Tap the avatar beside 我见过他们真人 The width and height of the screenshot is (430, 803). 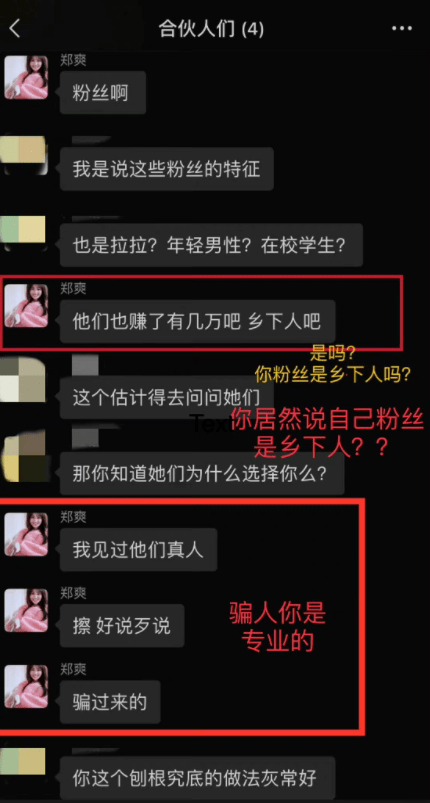(x=26, y=534)
